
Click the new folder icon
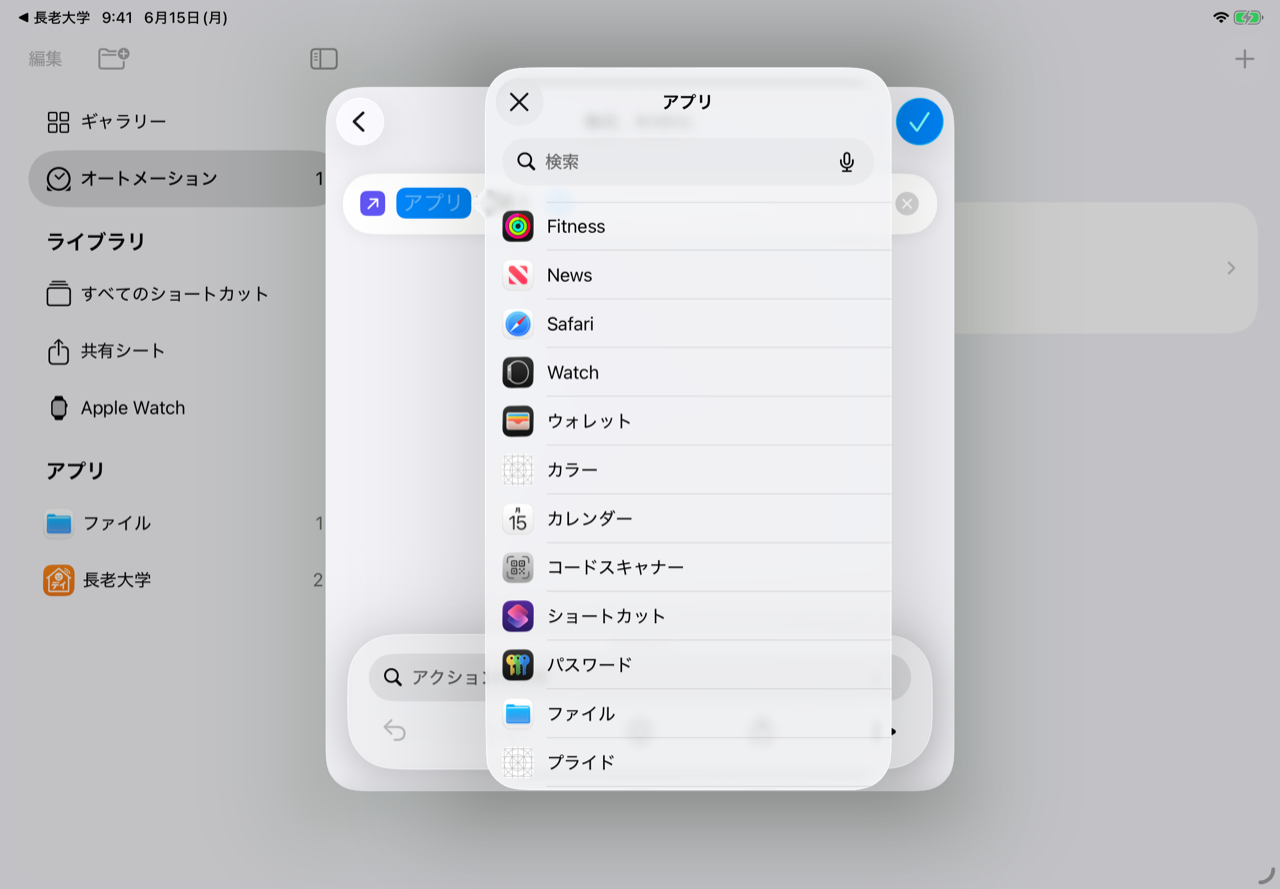point(113,59)
